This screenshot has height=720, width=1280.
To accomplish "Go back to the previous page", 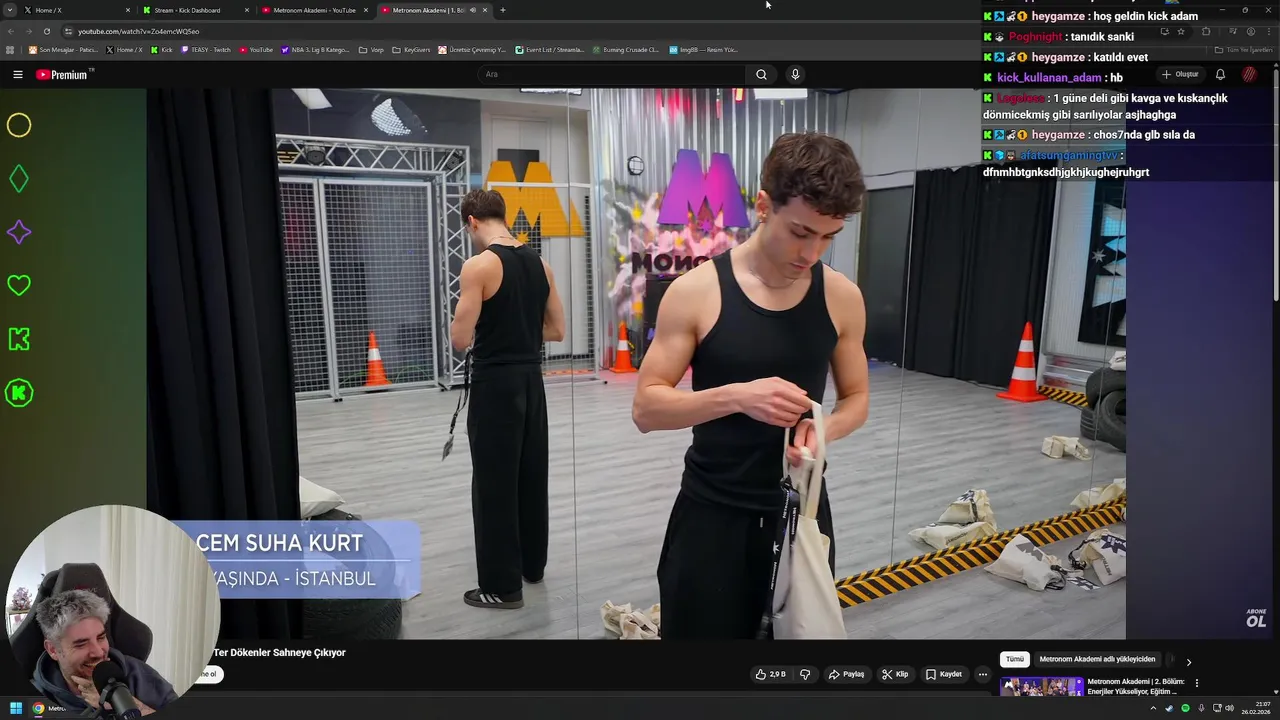I will 11,31.
